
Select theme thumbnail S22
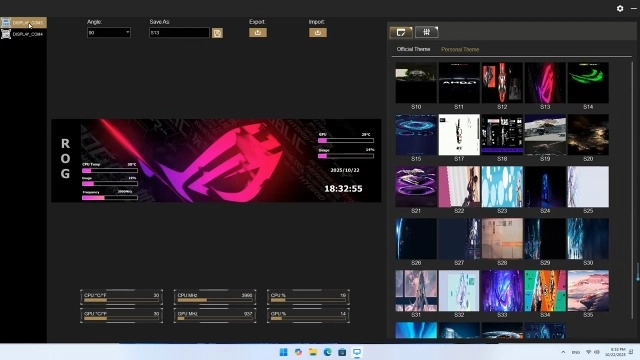coord(459,187)
